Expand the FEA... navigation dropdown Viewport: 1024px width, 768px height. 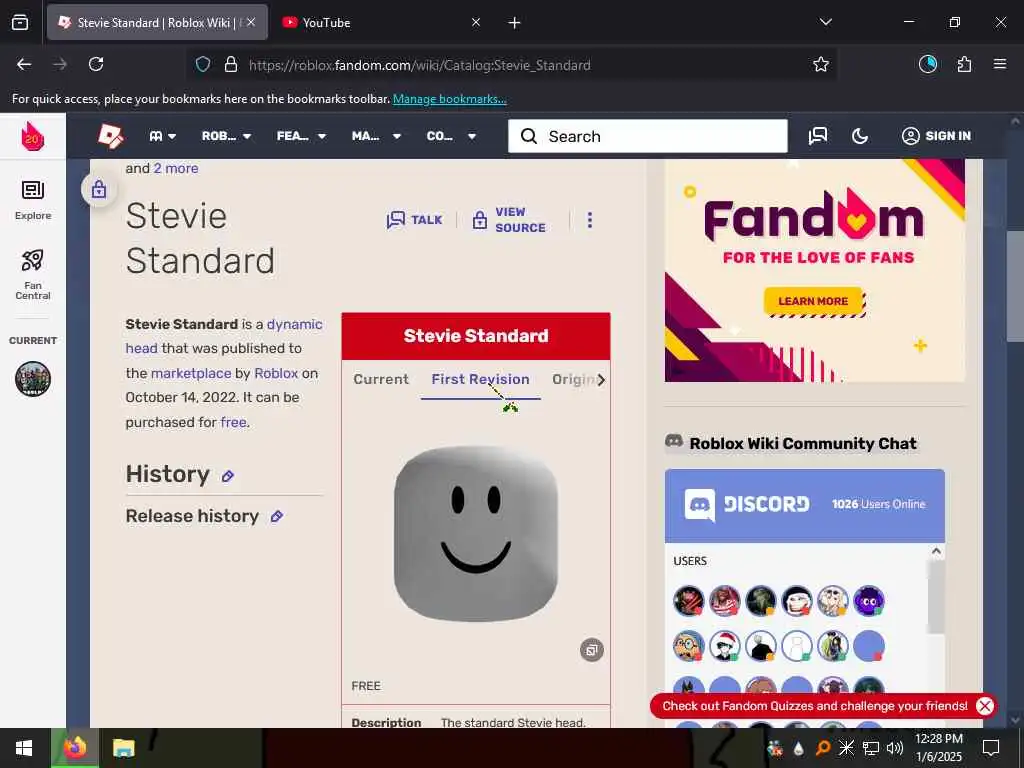click(x=301, y=136)
